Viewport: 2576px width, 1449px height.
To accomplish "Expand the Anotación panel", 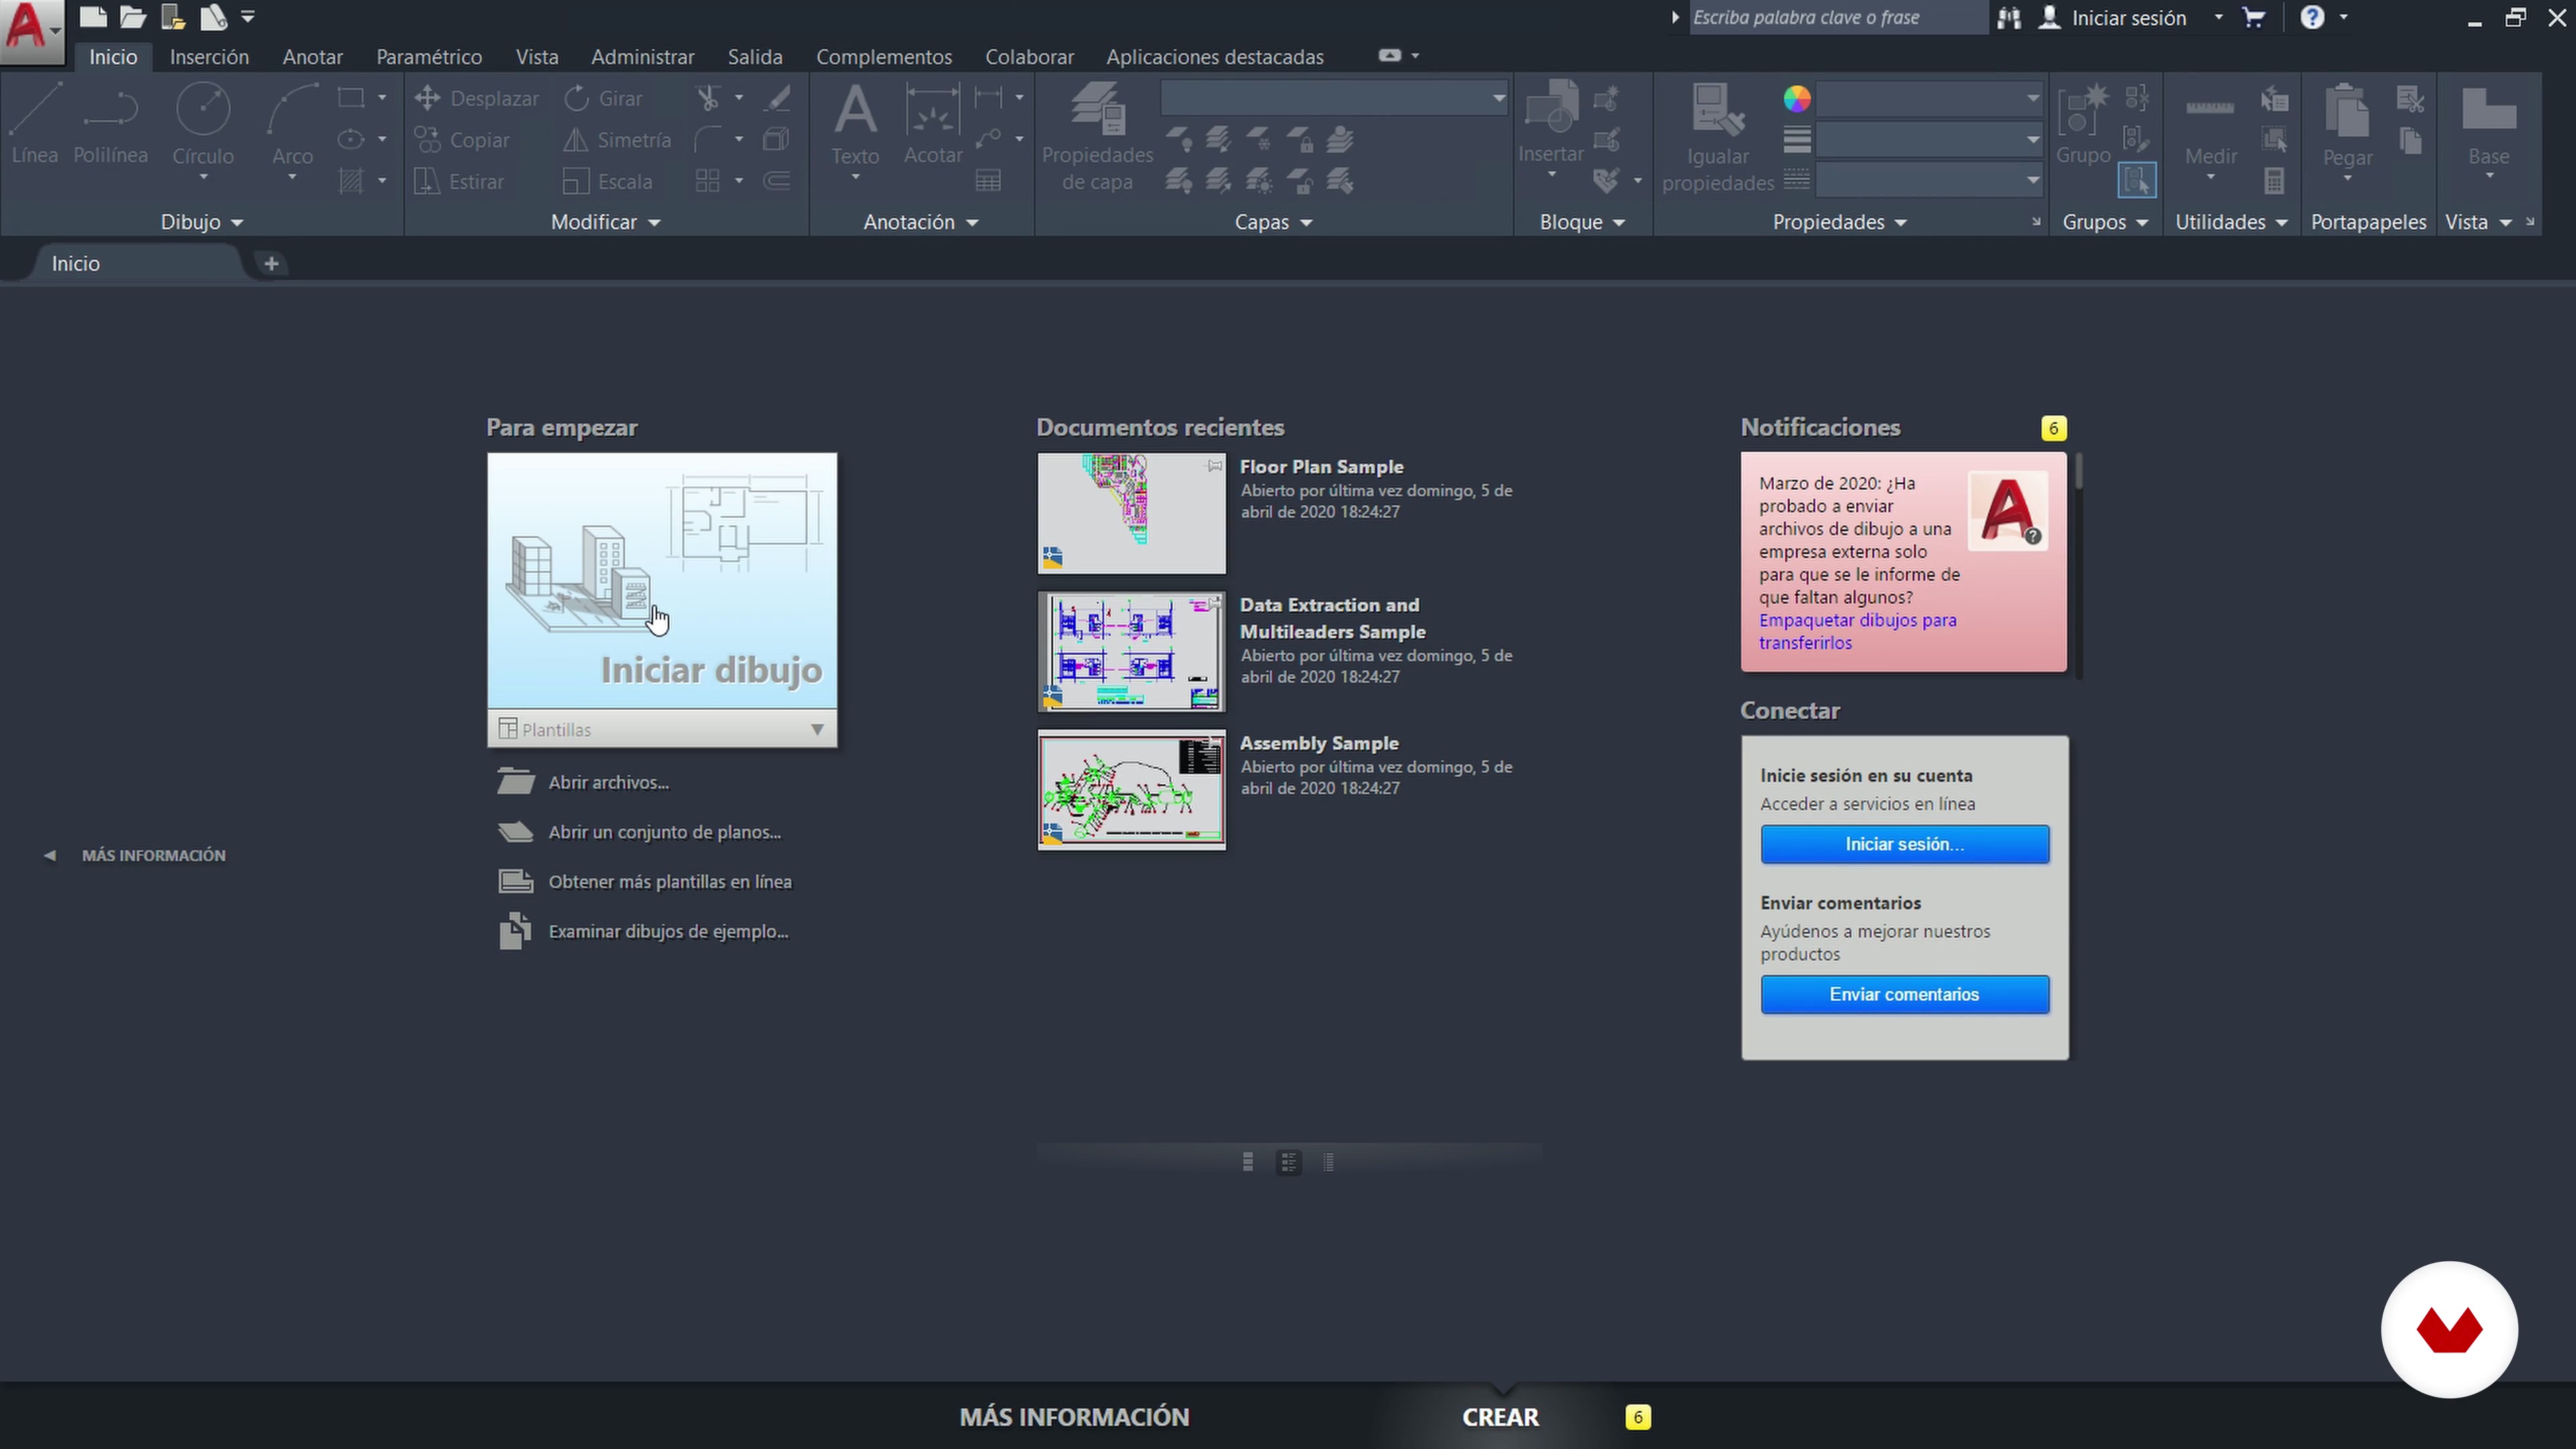I will [x=920, y=222].
